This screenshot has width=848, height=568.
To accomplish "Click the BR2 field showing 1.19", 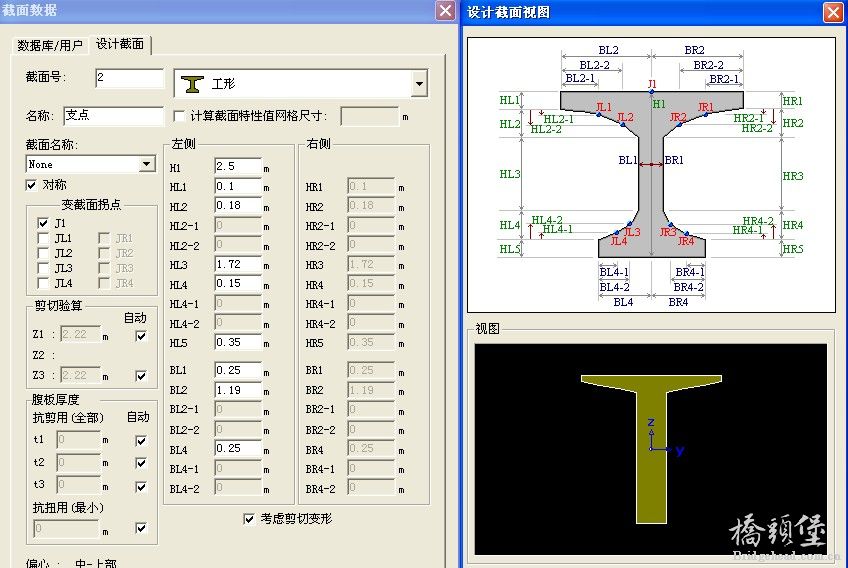I will (371, 391).
